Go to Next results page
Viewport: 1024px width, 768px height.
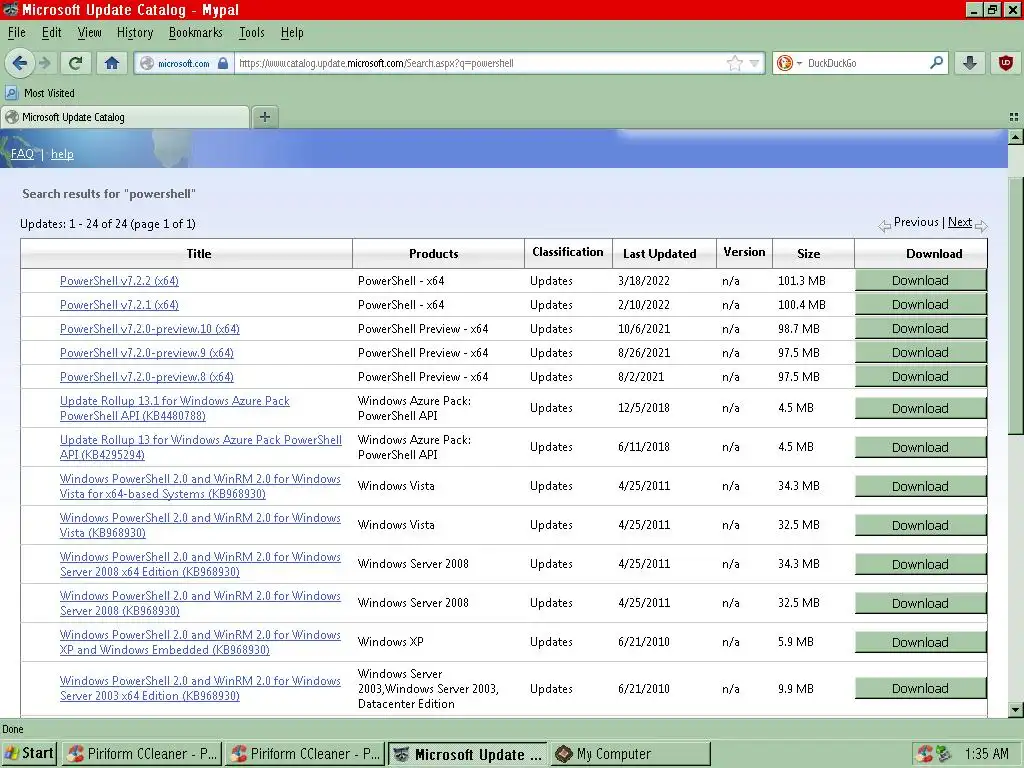(x=959, y=222)
